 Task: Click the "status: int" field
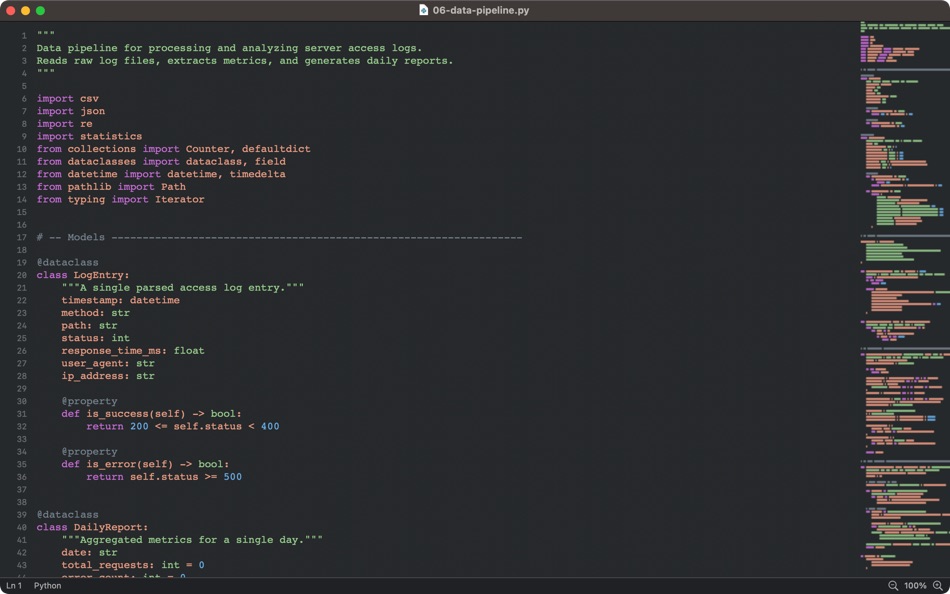click(95, 338)
